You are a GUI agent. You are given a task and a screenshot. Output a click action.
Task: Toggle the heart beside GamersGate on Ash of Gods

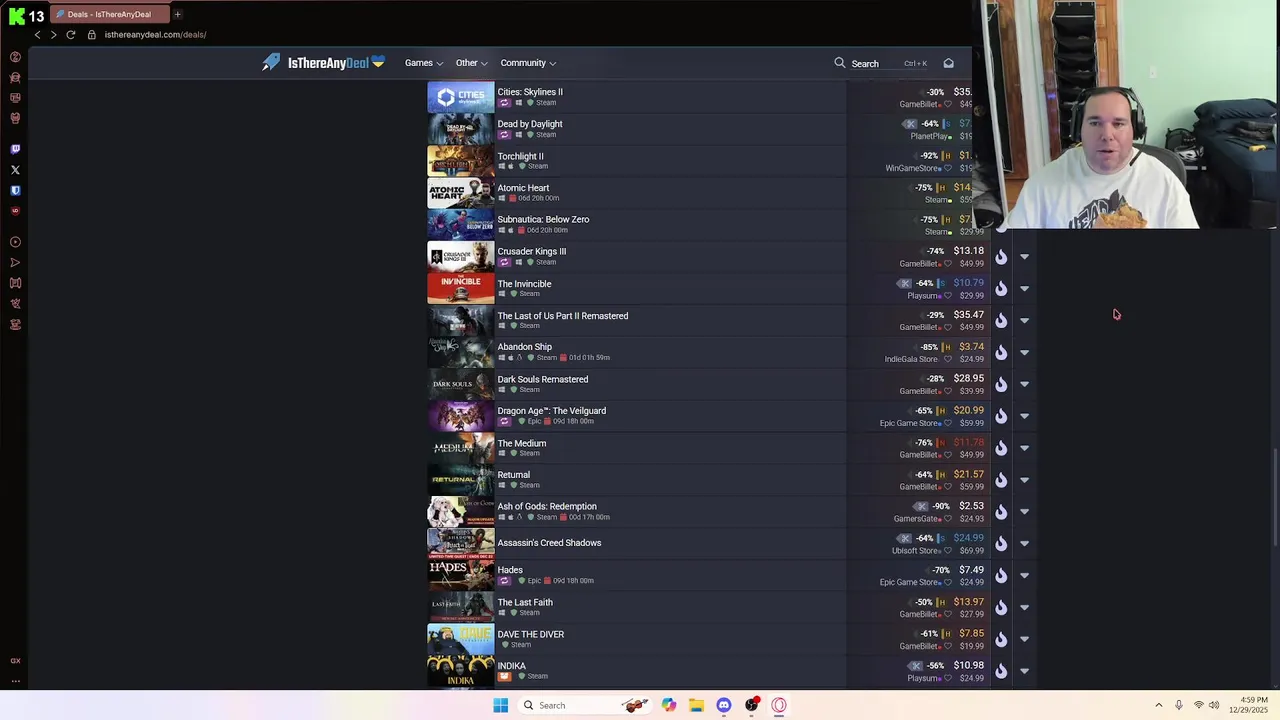tap(948, 519)
